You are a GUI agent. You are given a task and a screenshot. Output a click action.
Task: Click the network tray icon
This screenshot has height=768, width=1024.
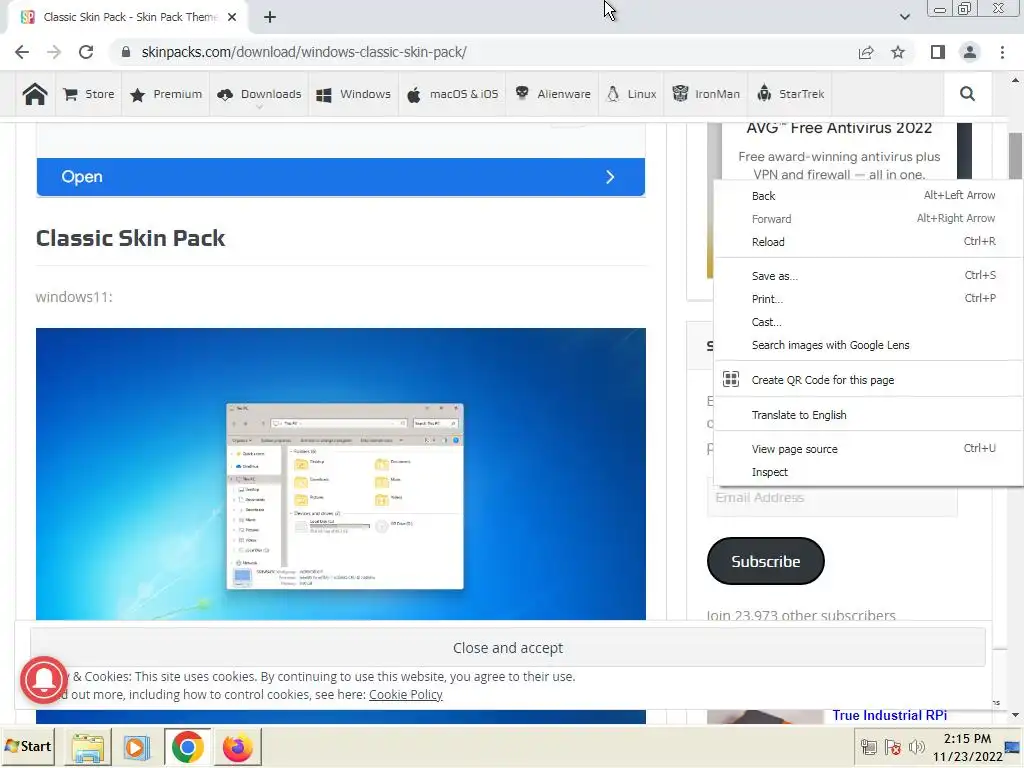click(869, 747)
